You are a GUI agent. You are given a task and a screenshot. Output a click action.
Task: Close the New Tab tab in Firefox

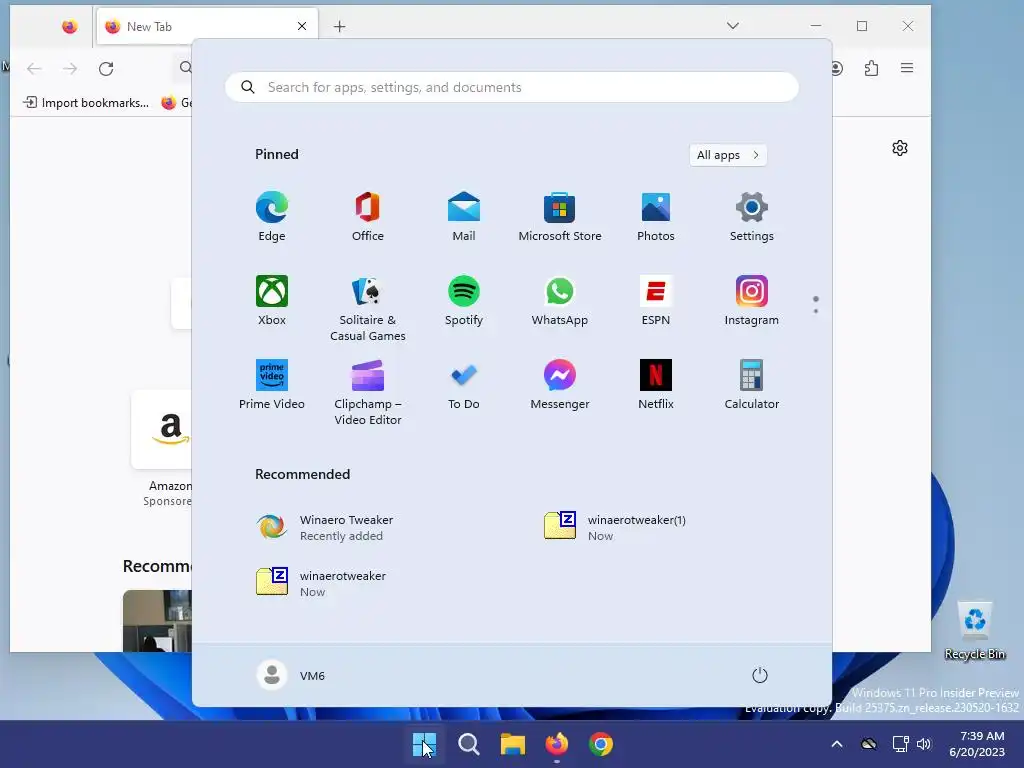pyautogui.click(x=302, y=26)
